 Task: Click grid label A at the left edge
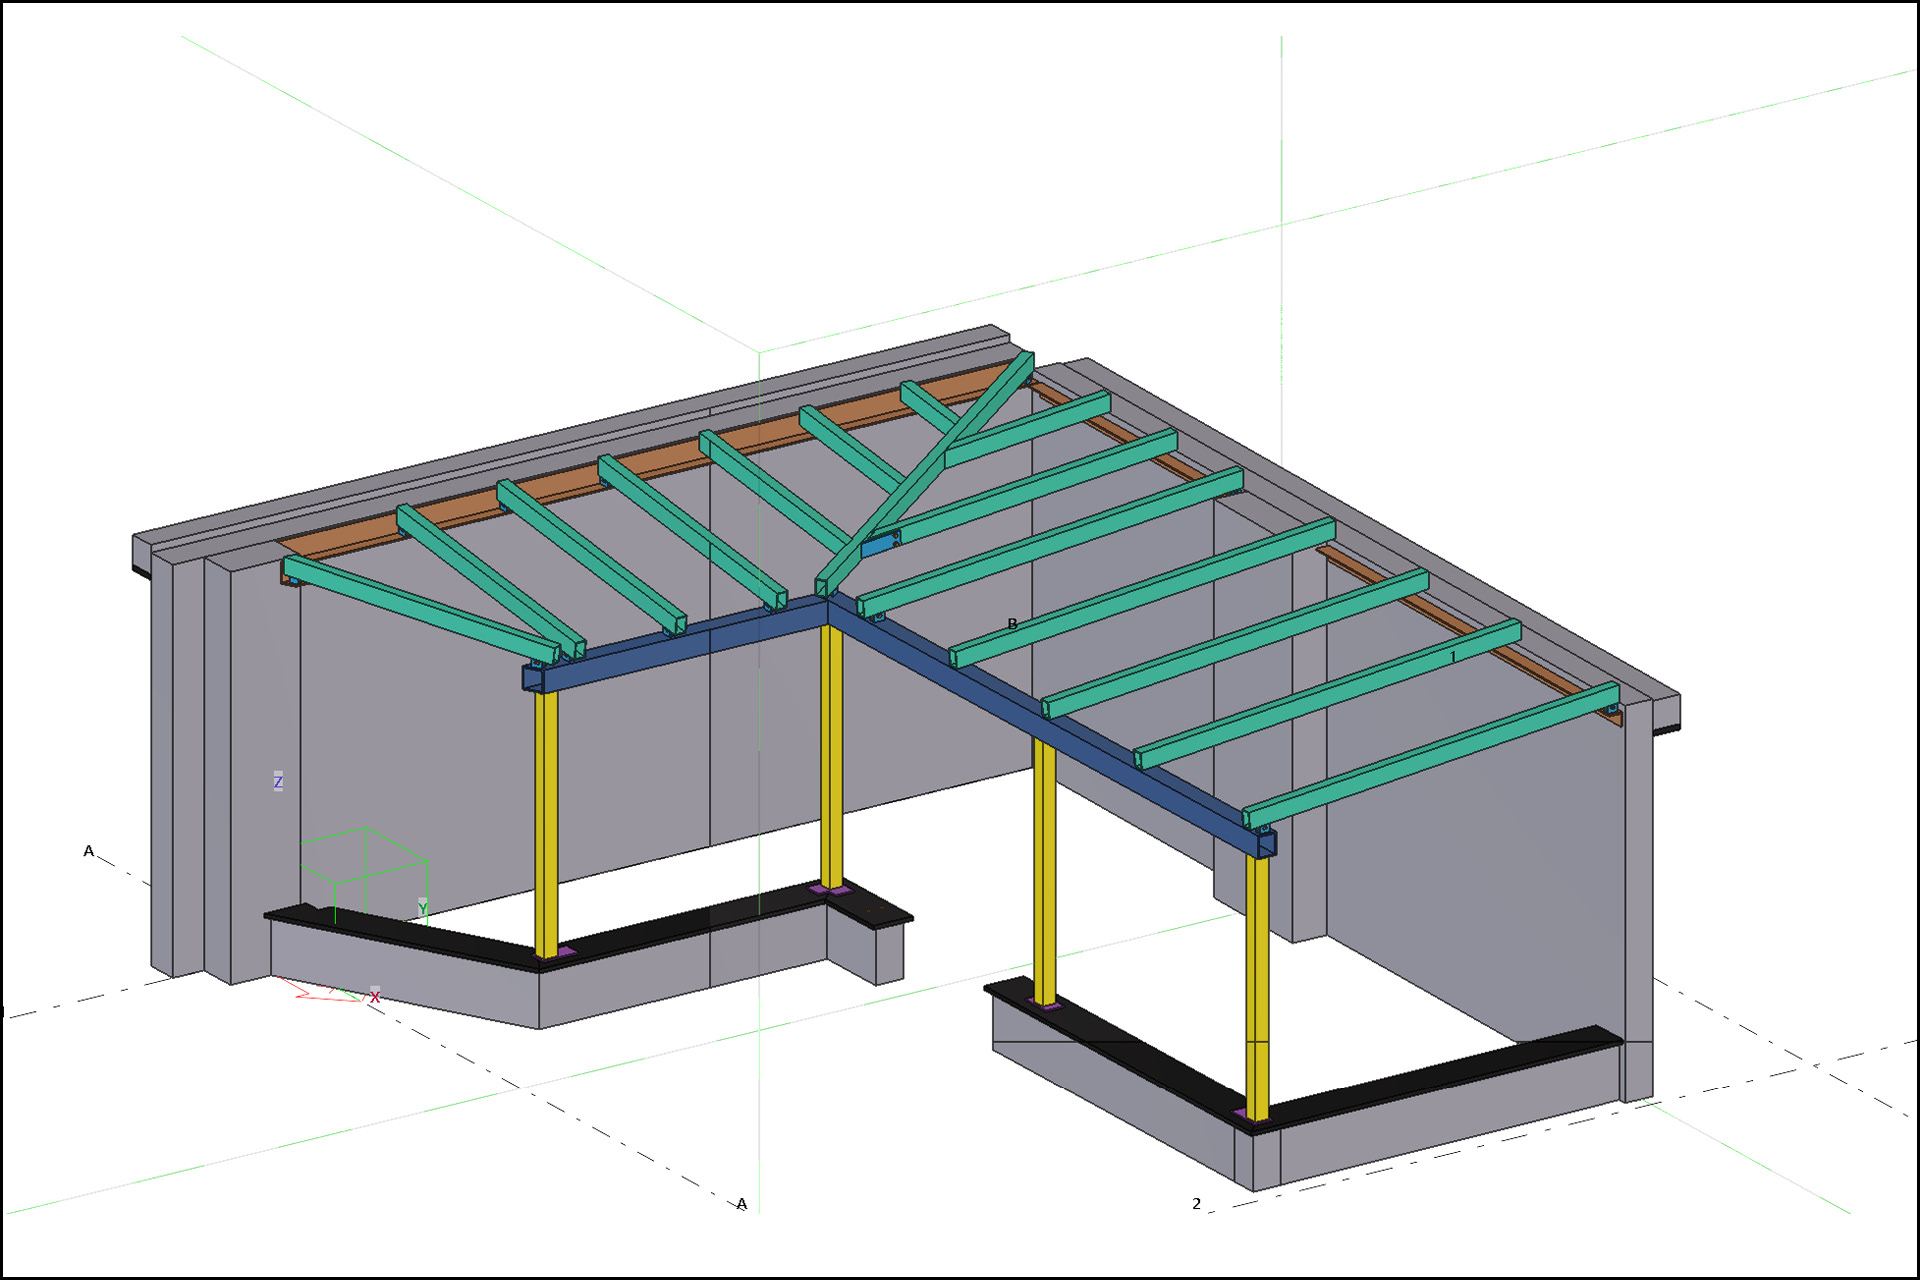[x=88, y=851]
